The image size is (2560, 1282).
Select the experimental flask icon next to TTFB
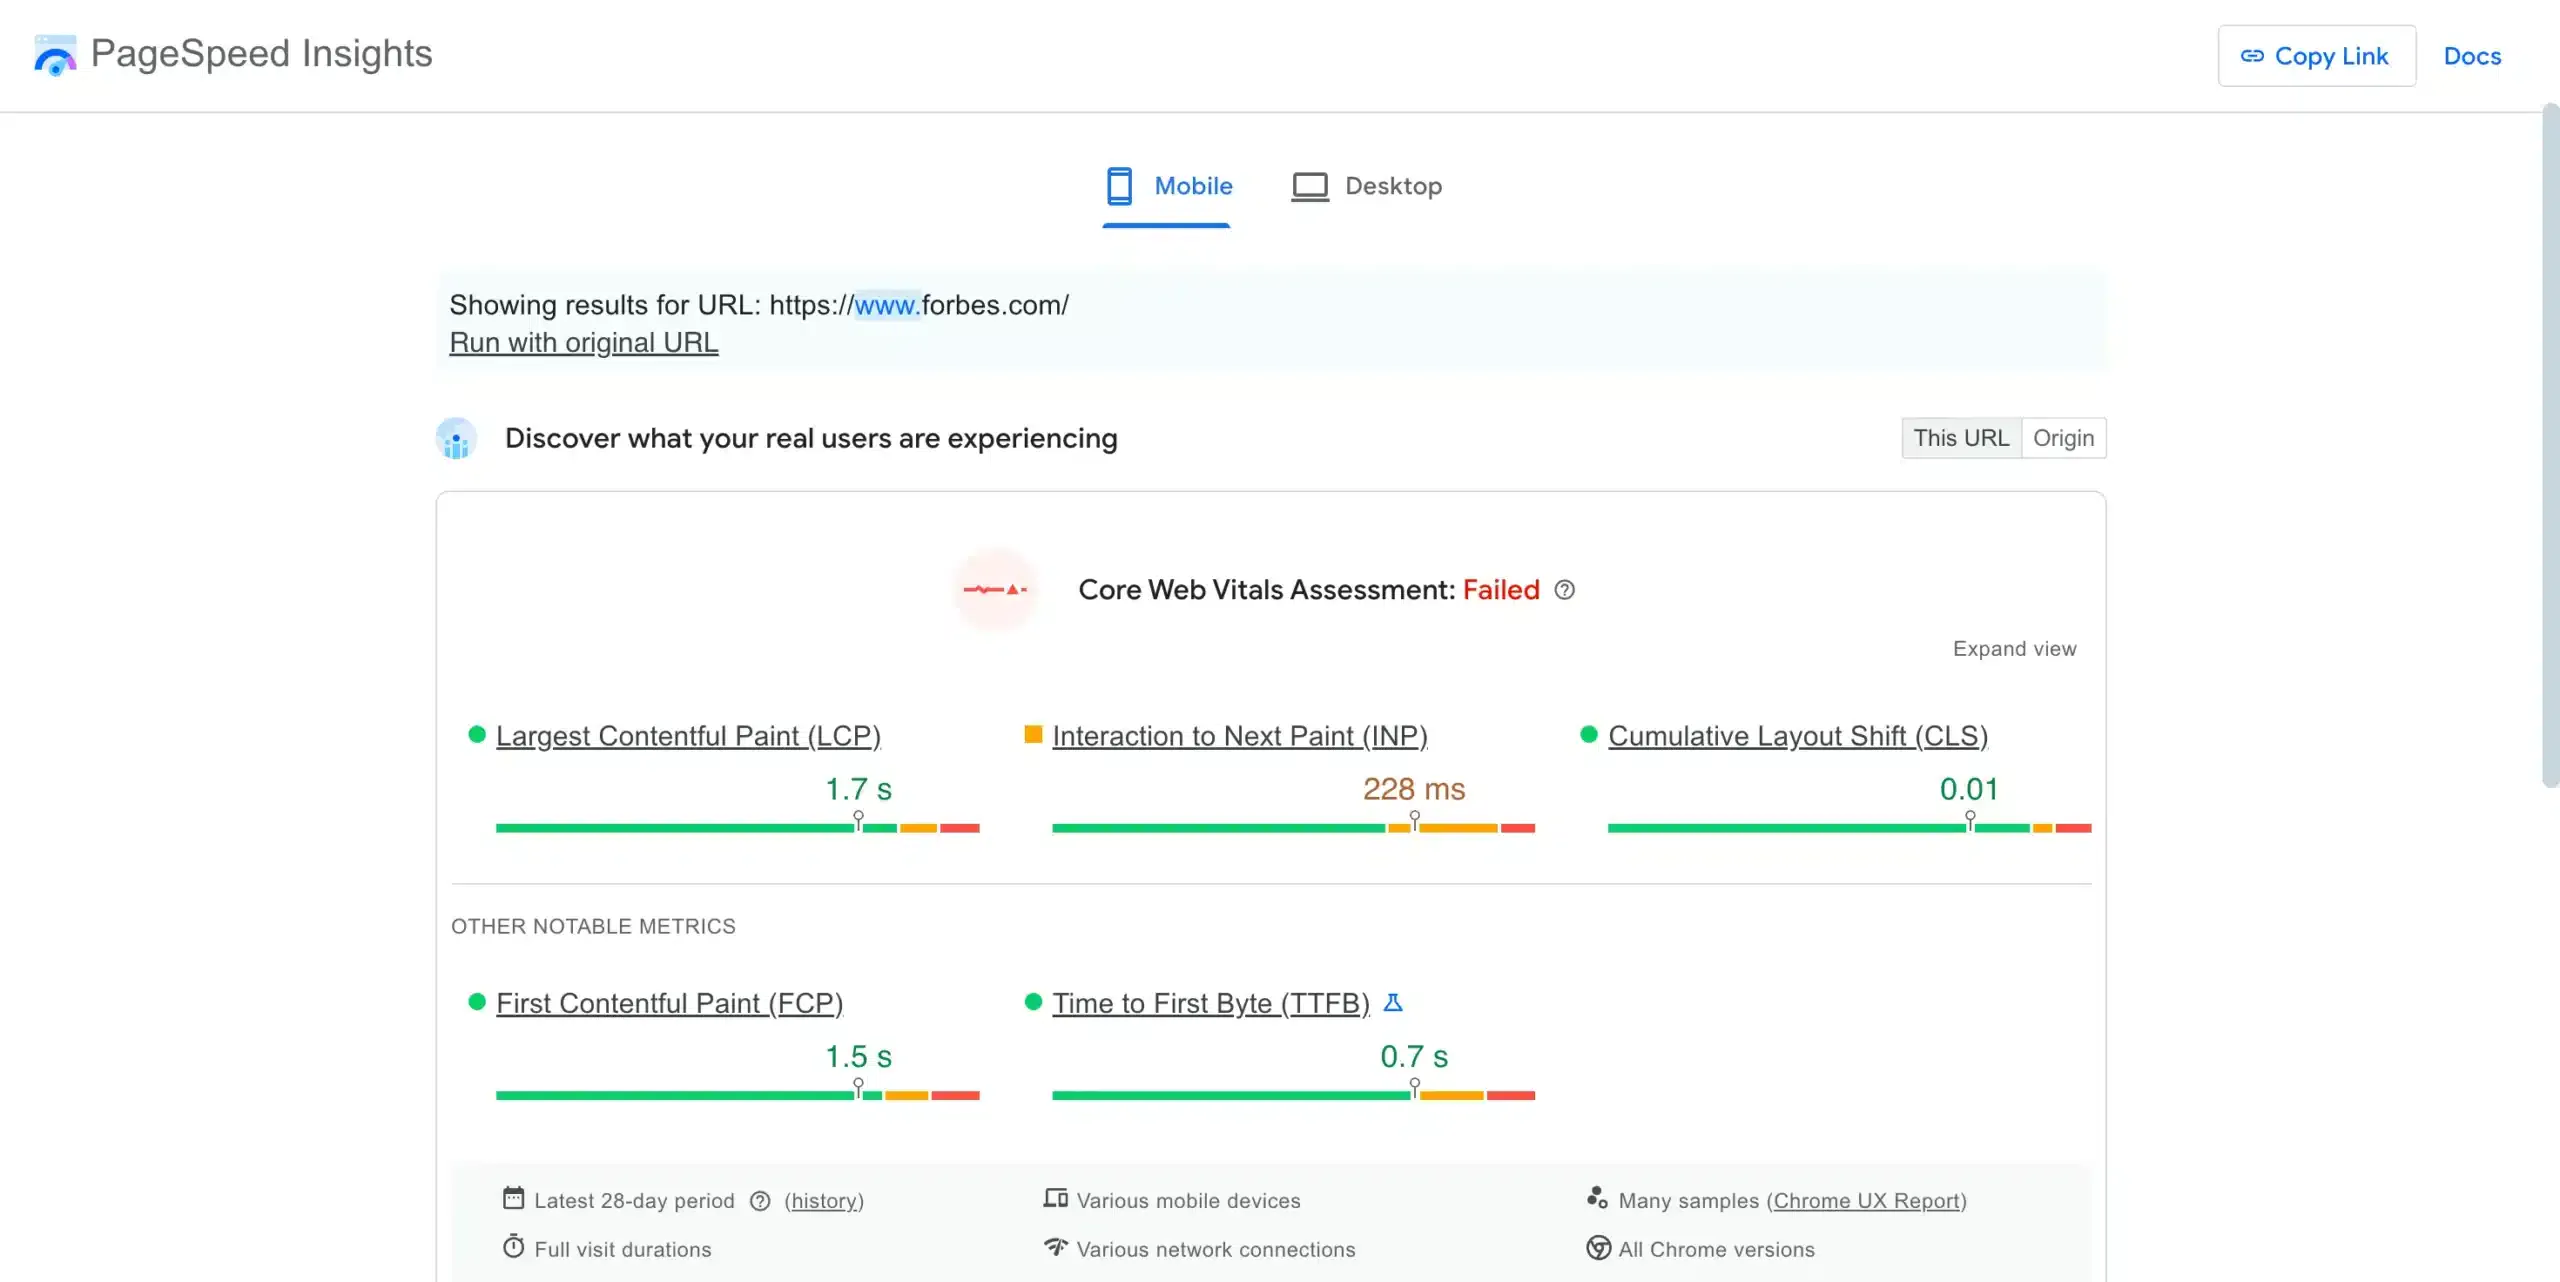tap(1394, 1002)
